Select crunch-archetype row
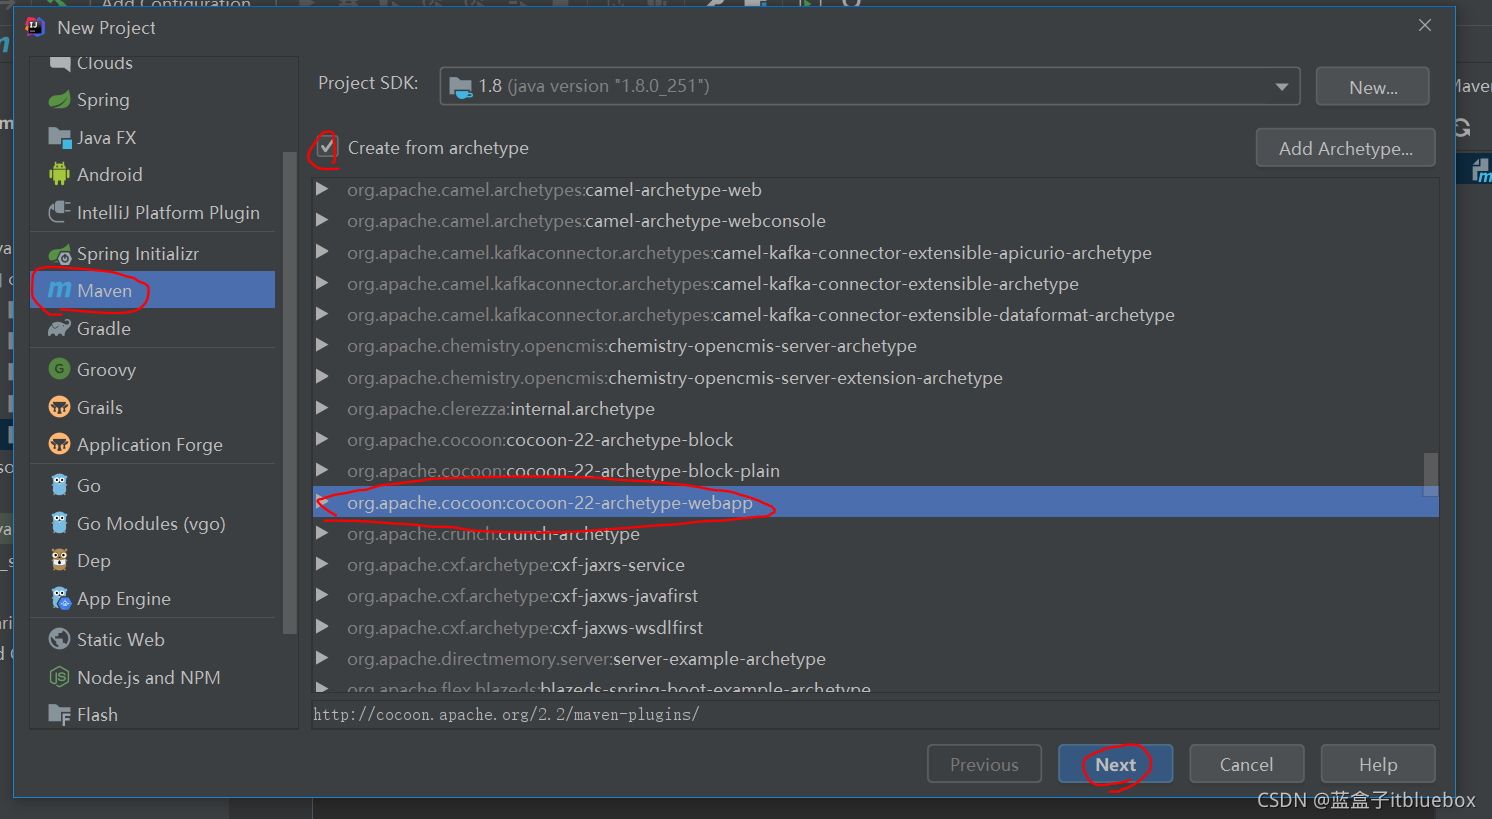The image size is (1492, 819). (x=876, y=534)
